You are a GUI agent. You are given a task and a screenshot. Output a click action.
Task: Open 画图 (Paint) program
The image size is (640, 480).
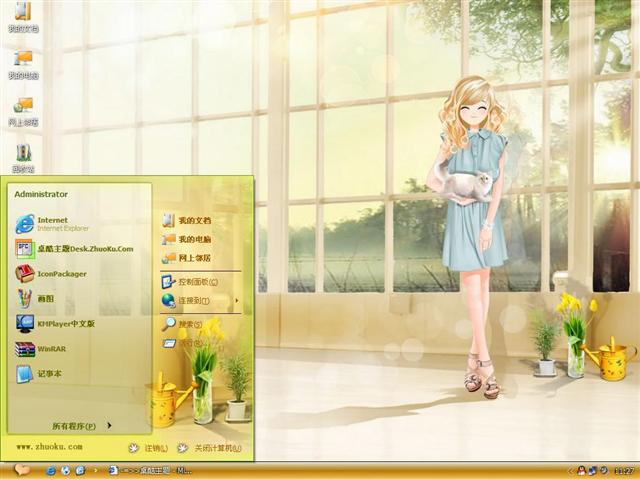tap(45, 298)
